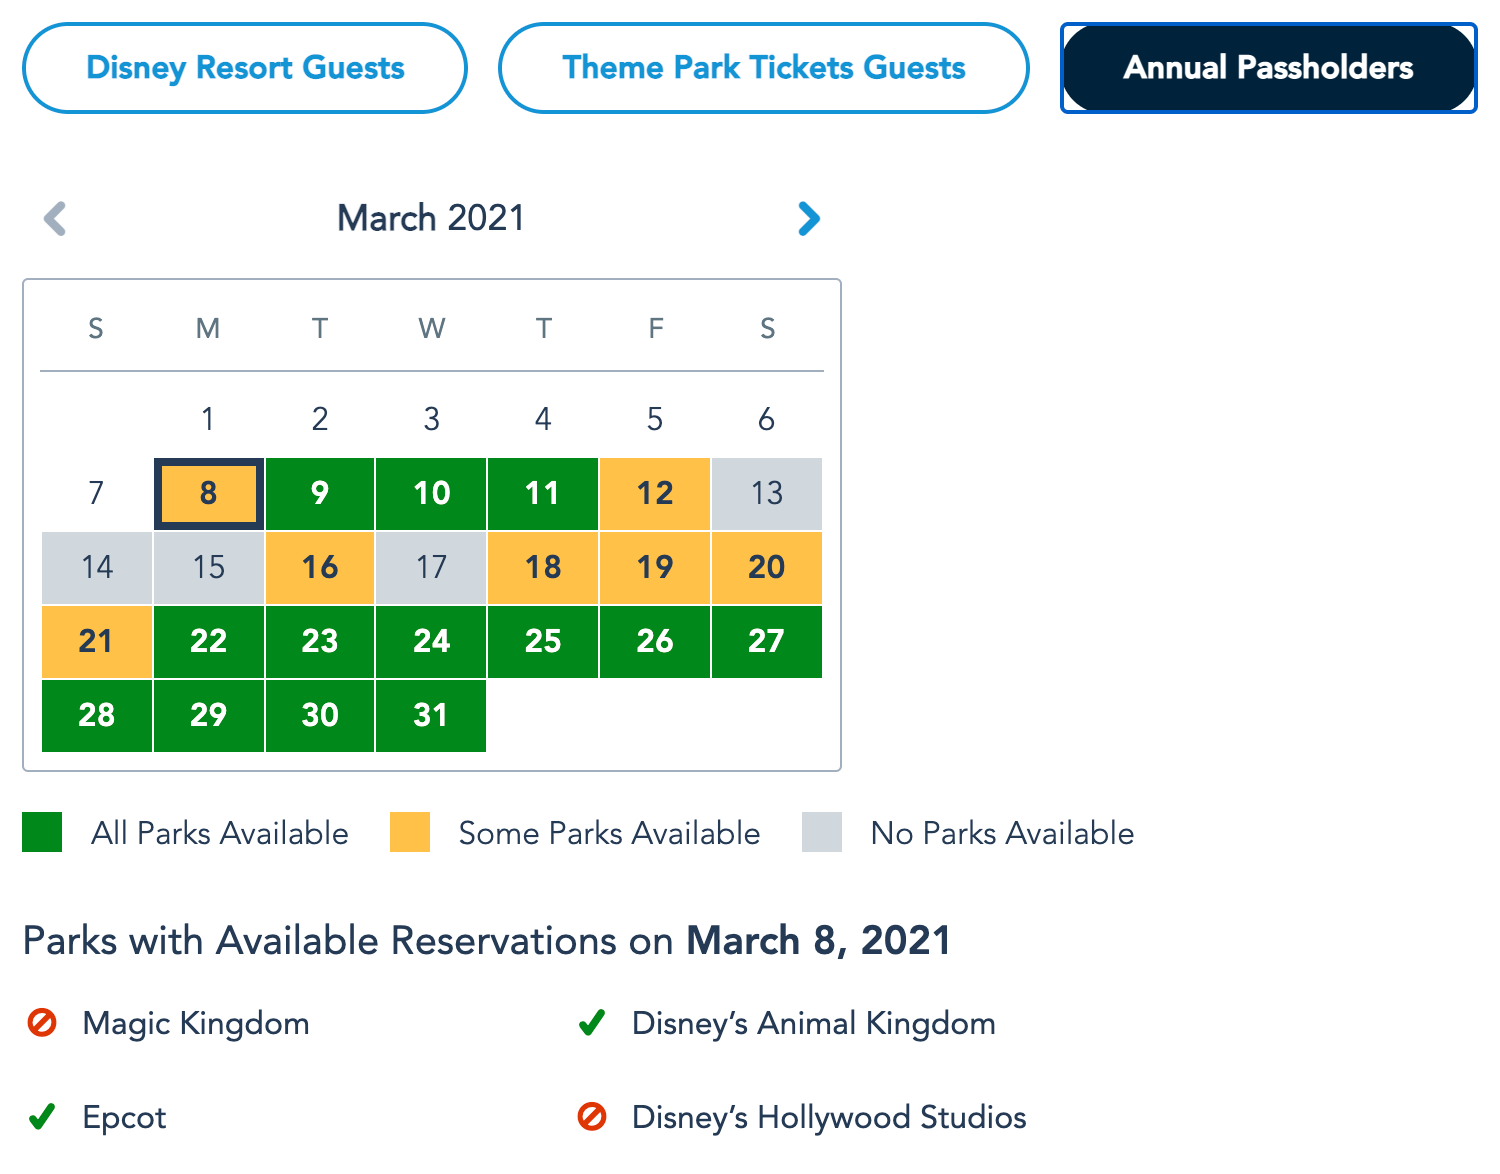Select March 8 on the calendar
The height and width of the screenshot is (1174, 1500).
point(209,493)
